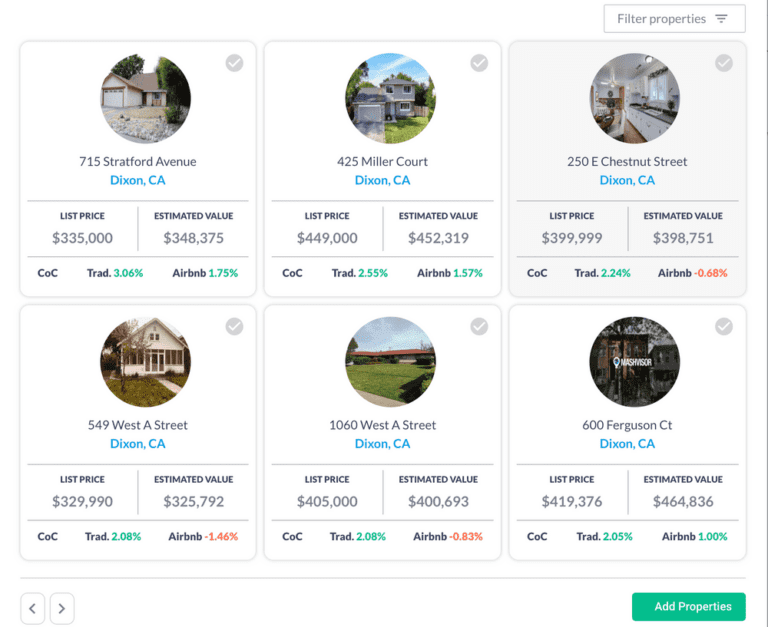Open the 715 Stratford Avenue photo
Screen dimensions: 768x627
tap(145, 98)
